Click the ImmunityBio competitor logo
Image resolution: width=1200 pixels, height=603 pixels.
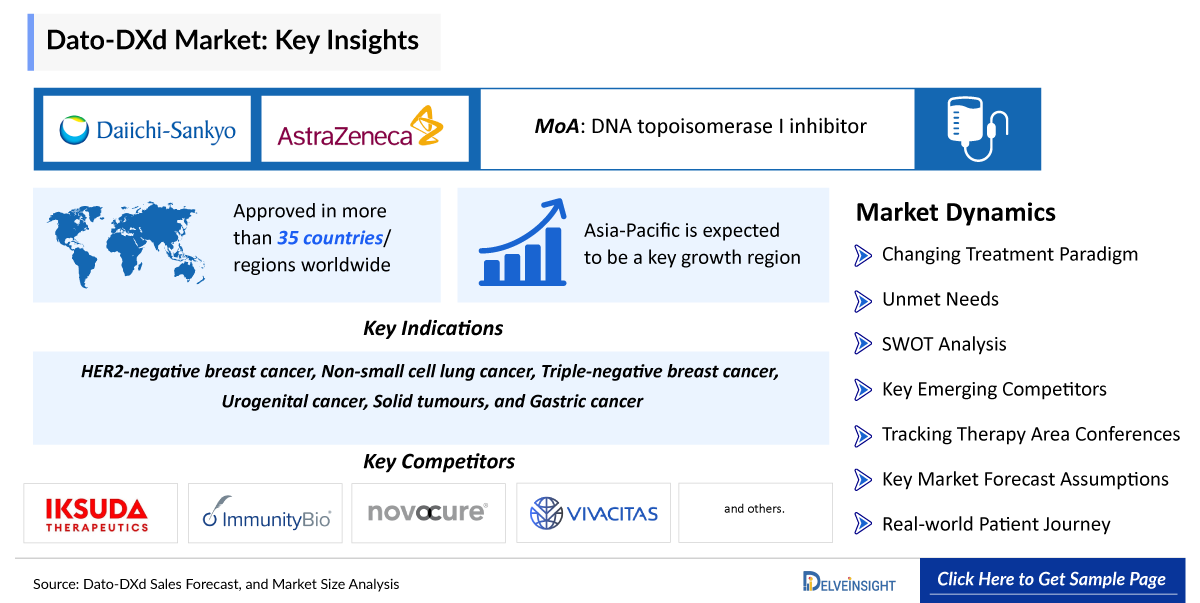click(x=265, y=513)
